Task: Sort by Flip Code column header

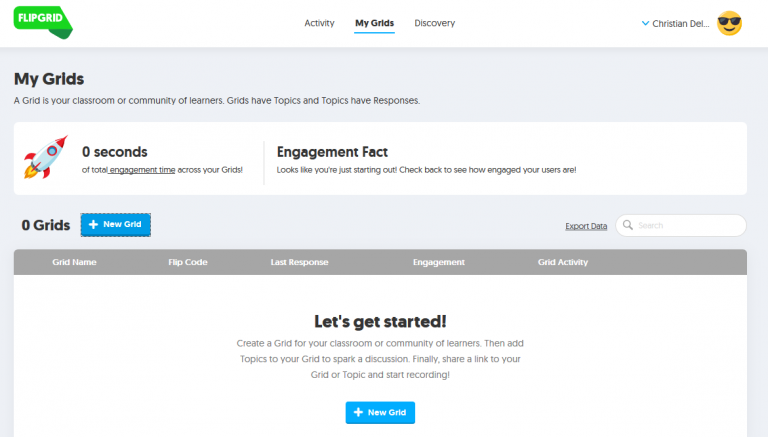Action: click(188, 262)
